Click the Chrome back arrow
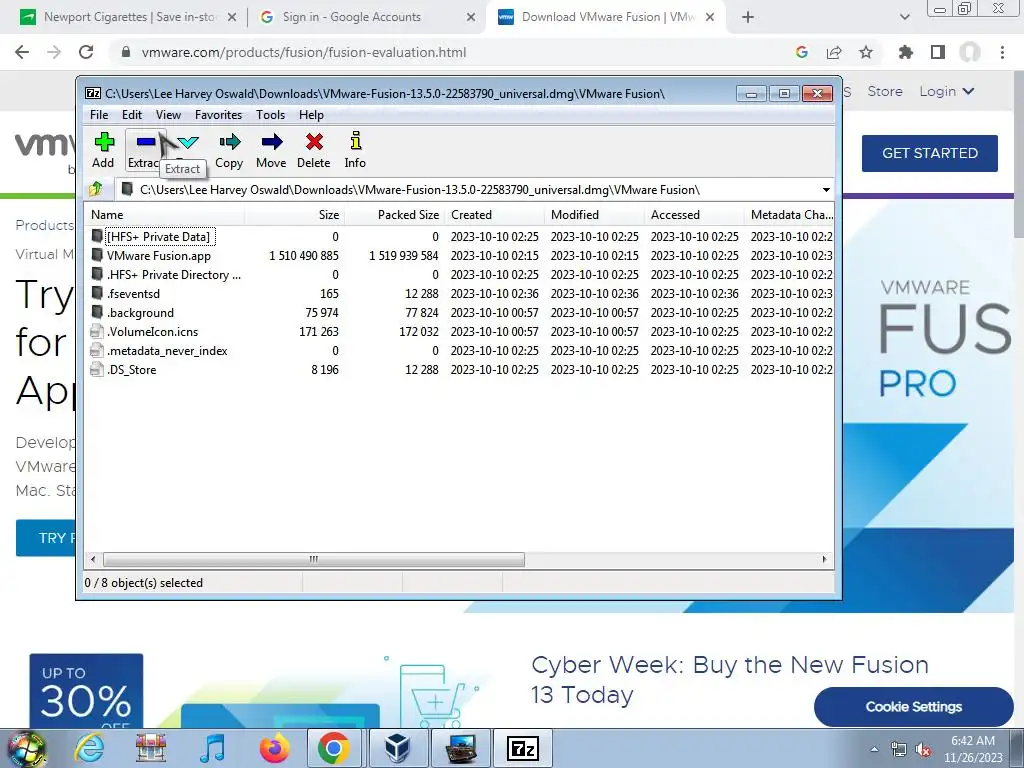The width and height of the screenshot is (1024, 768). (x=22, y=52)
